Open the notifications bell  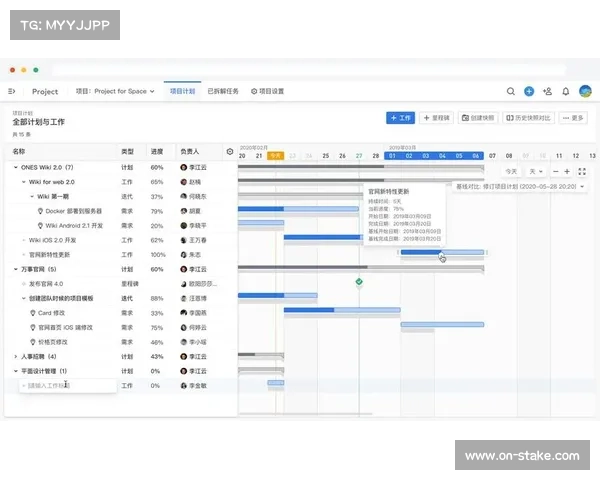565,91
